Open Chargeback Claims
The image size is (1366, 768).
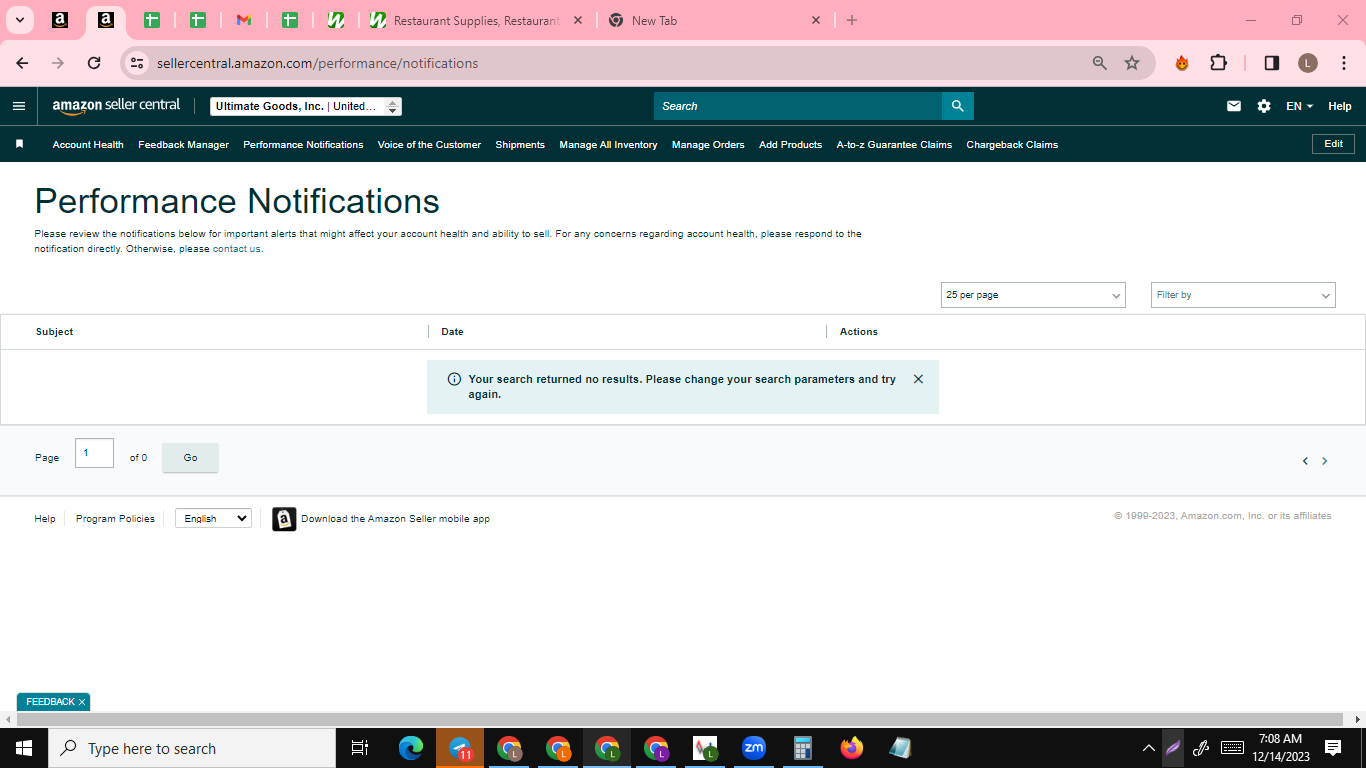point(1012,144)
